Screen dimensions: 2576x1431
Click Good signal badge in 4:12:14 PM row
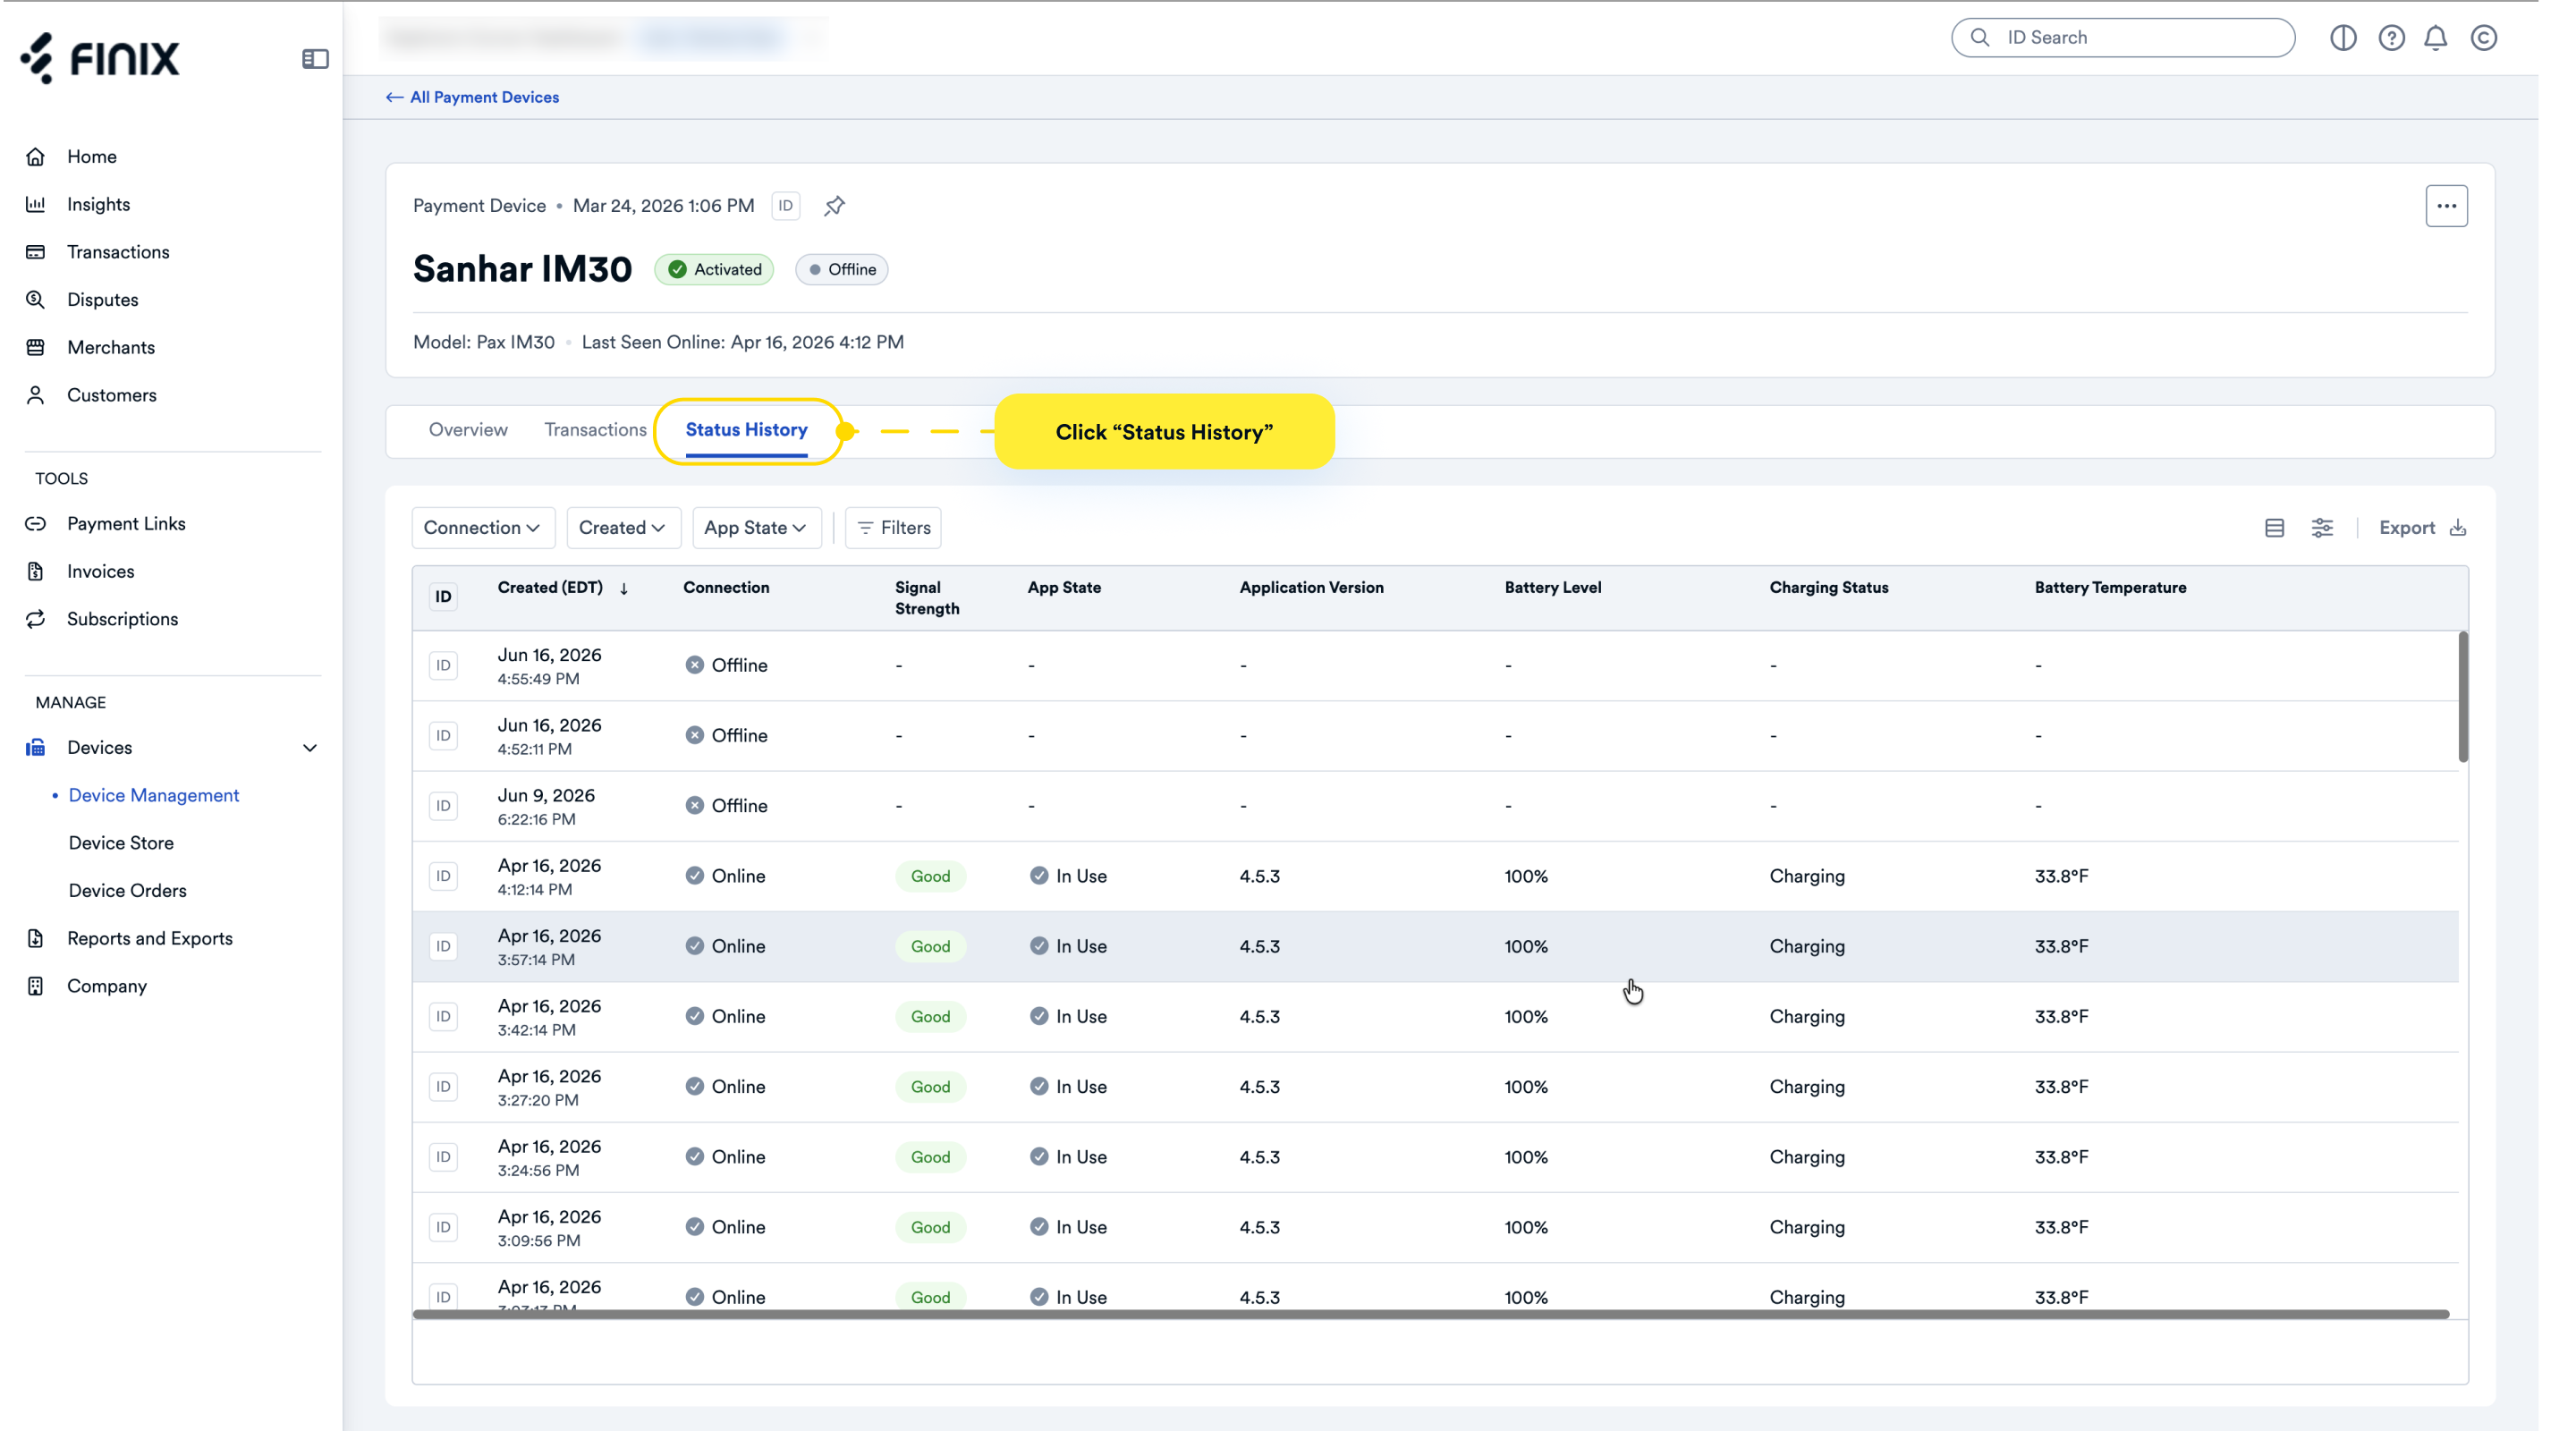(930, 876)
